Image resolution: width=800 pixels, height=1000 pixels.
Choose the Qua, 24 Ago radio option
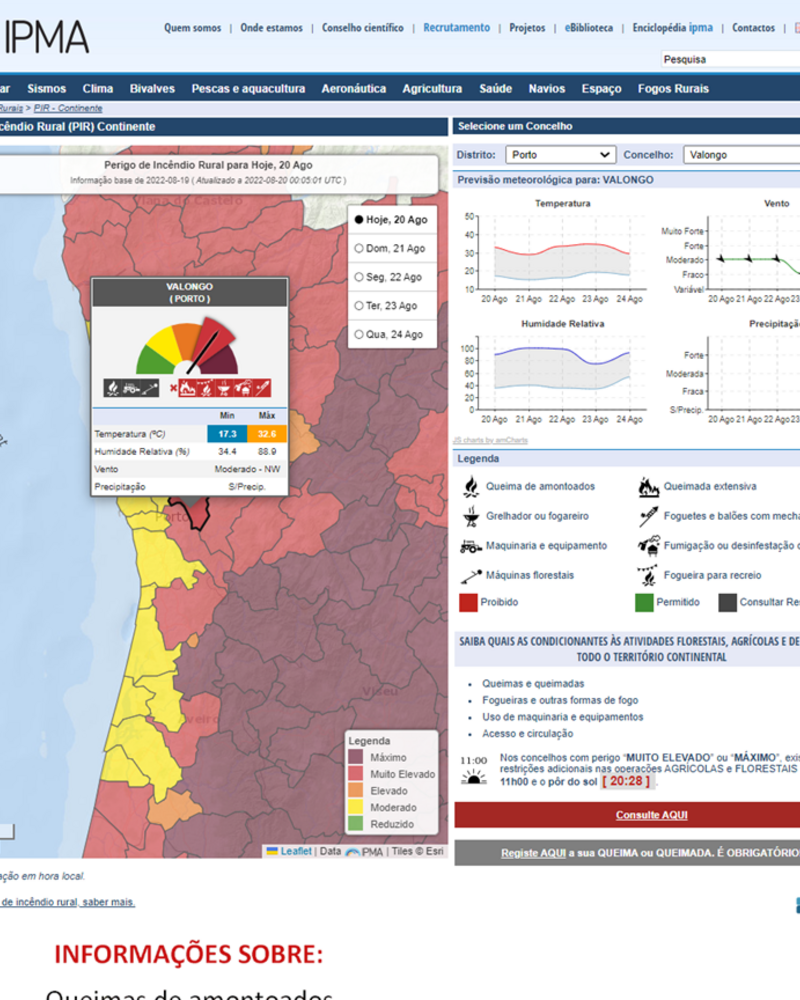pos(359,335)
